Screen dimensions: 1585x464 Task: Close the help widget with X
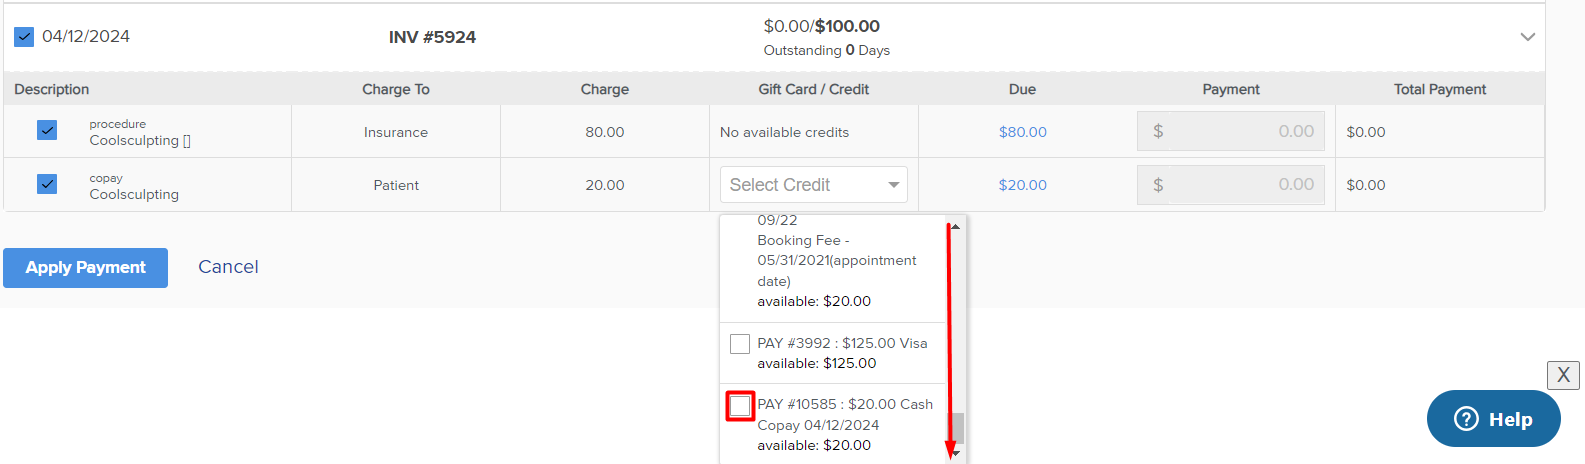point(1563,376)
